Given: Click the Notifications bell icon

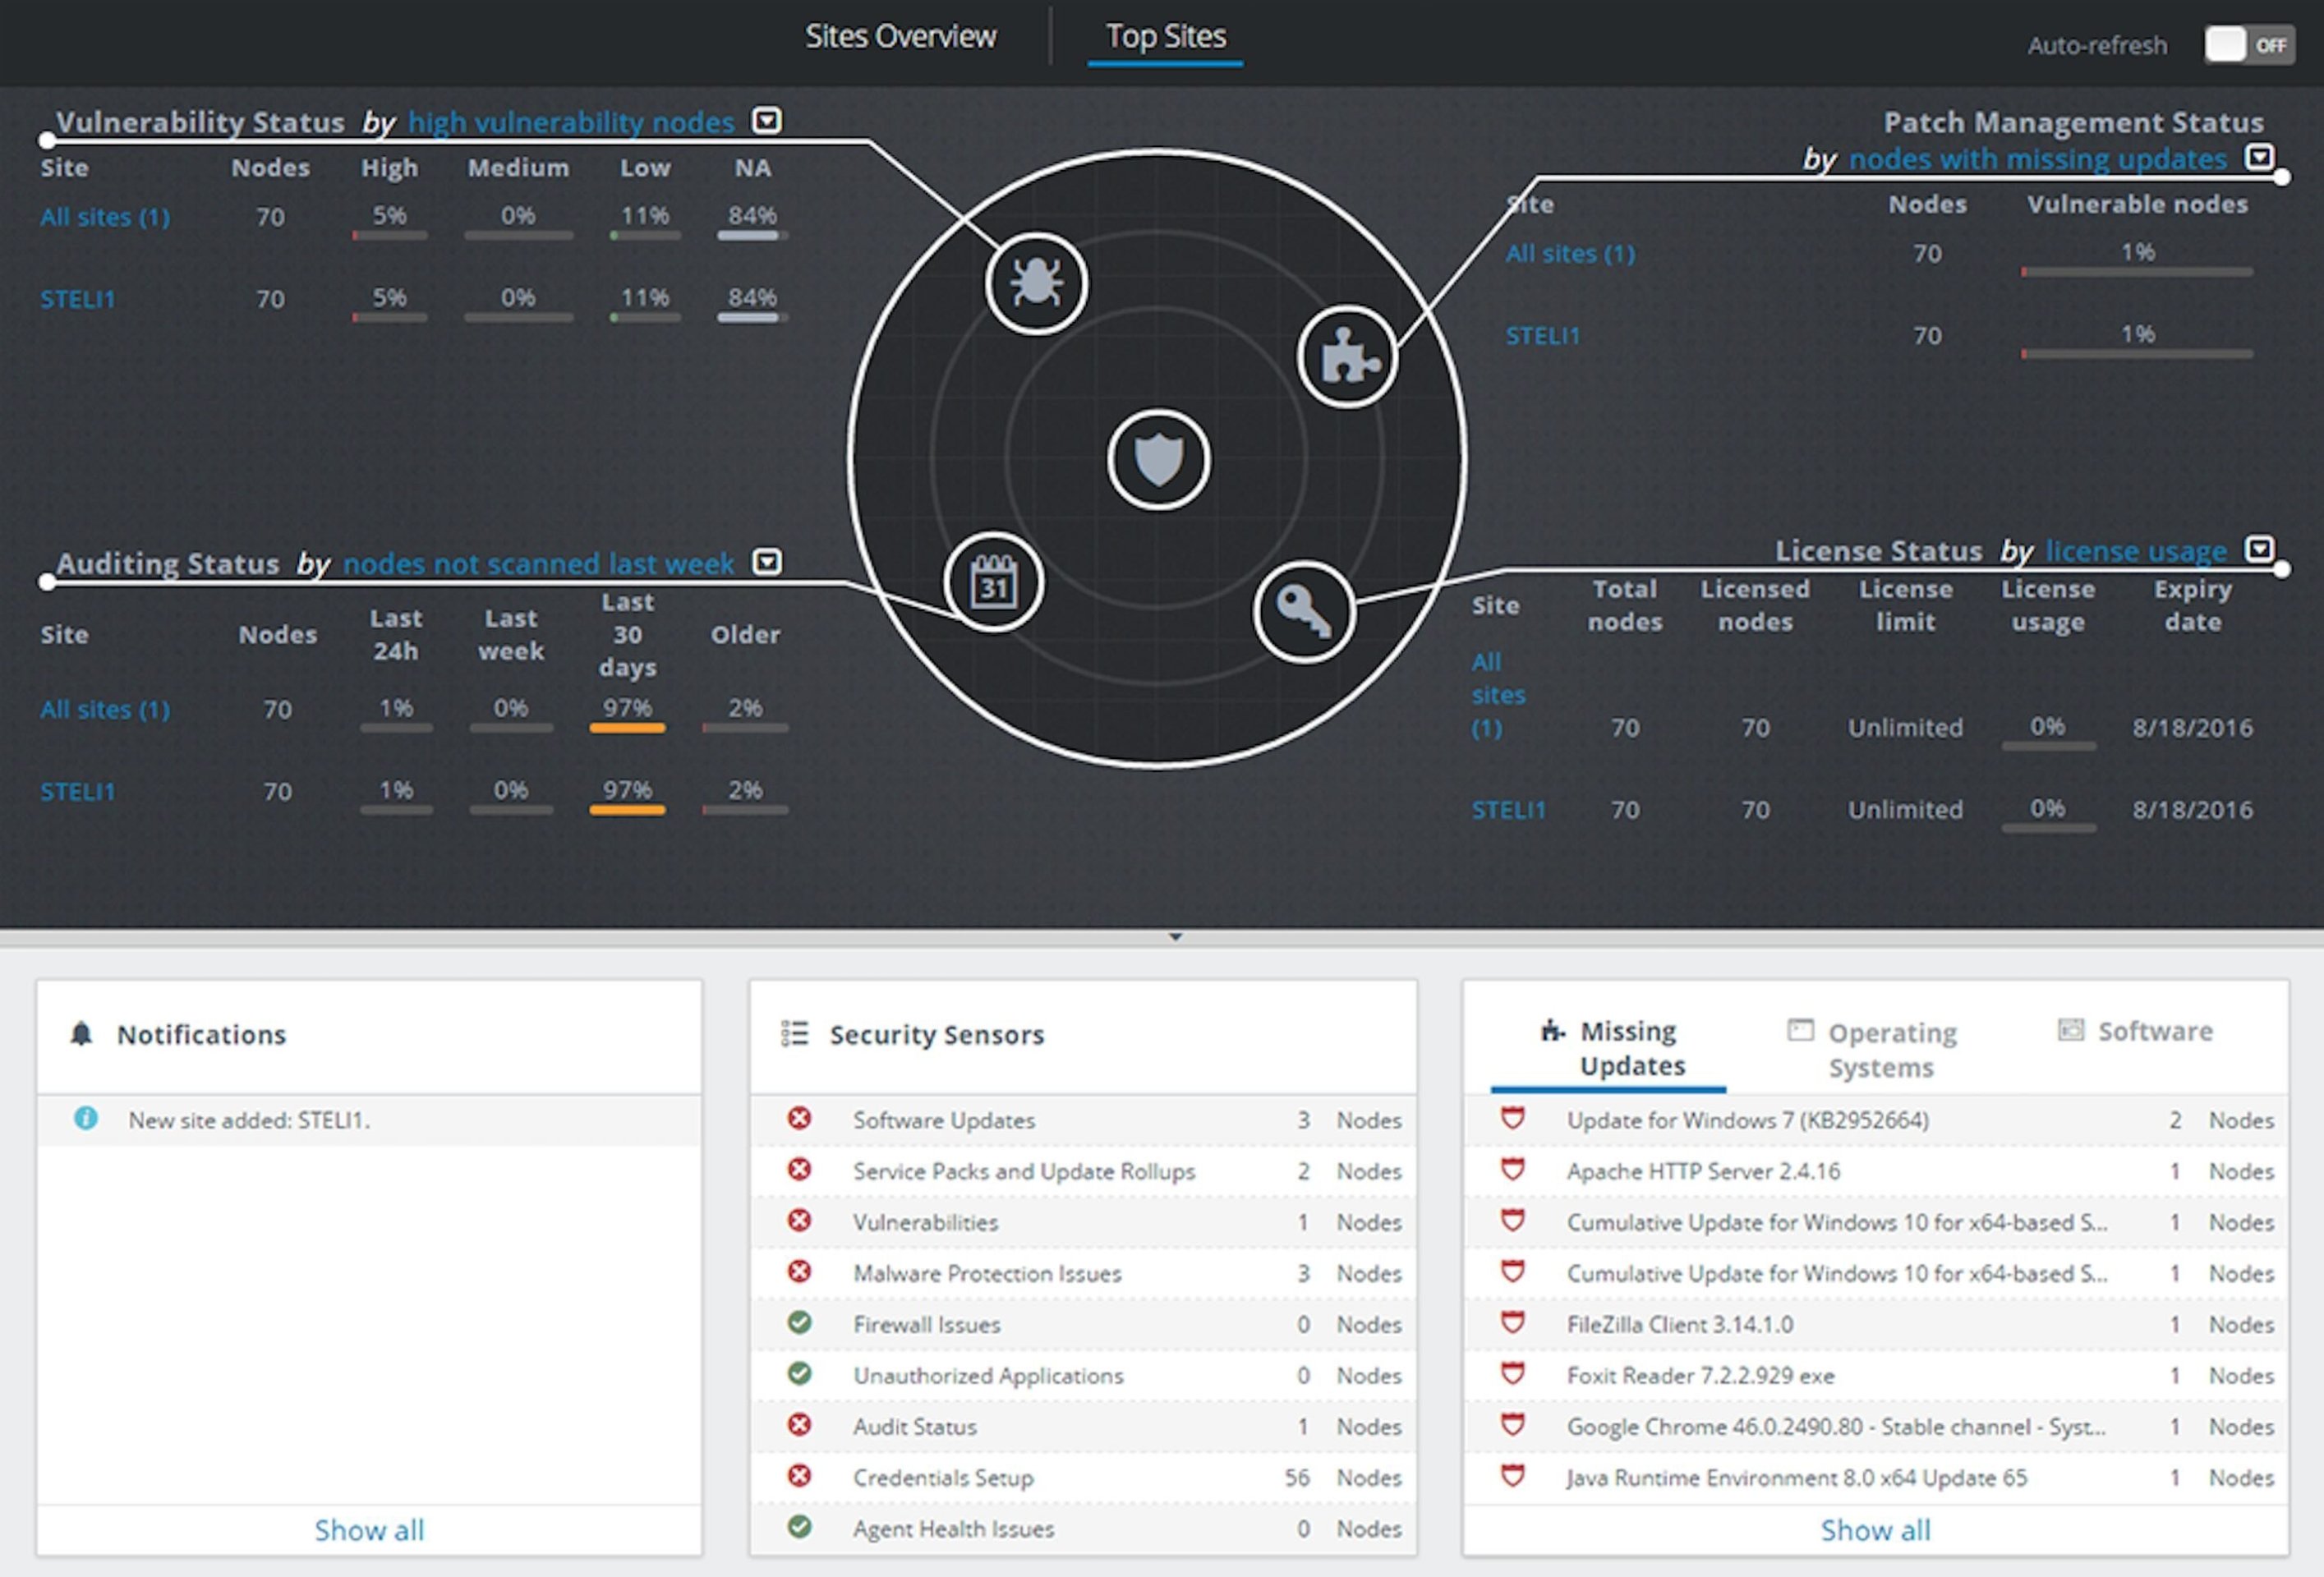Looking at the screenshot, I should pos(82,1034).
